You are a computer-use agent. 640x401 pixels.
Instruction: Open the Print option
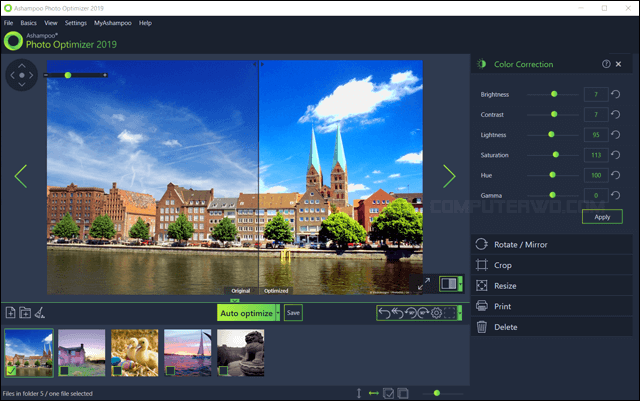pos(552,306)
